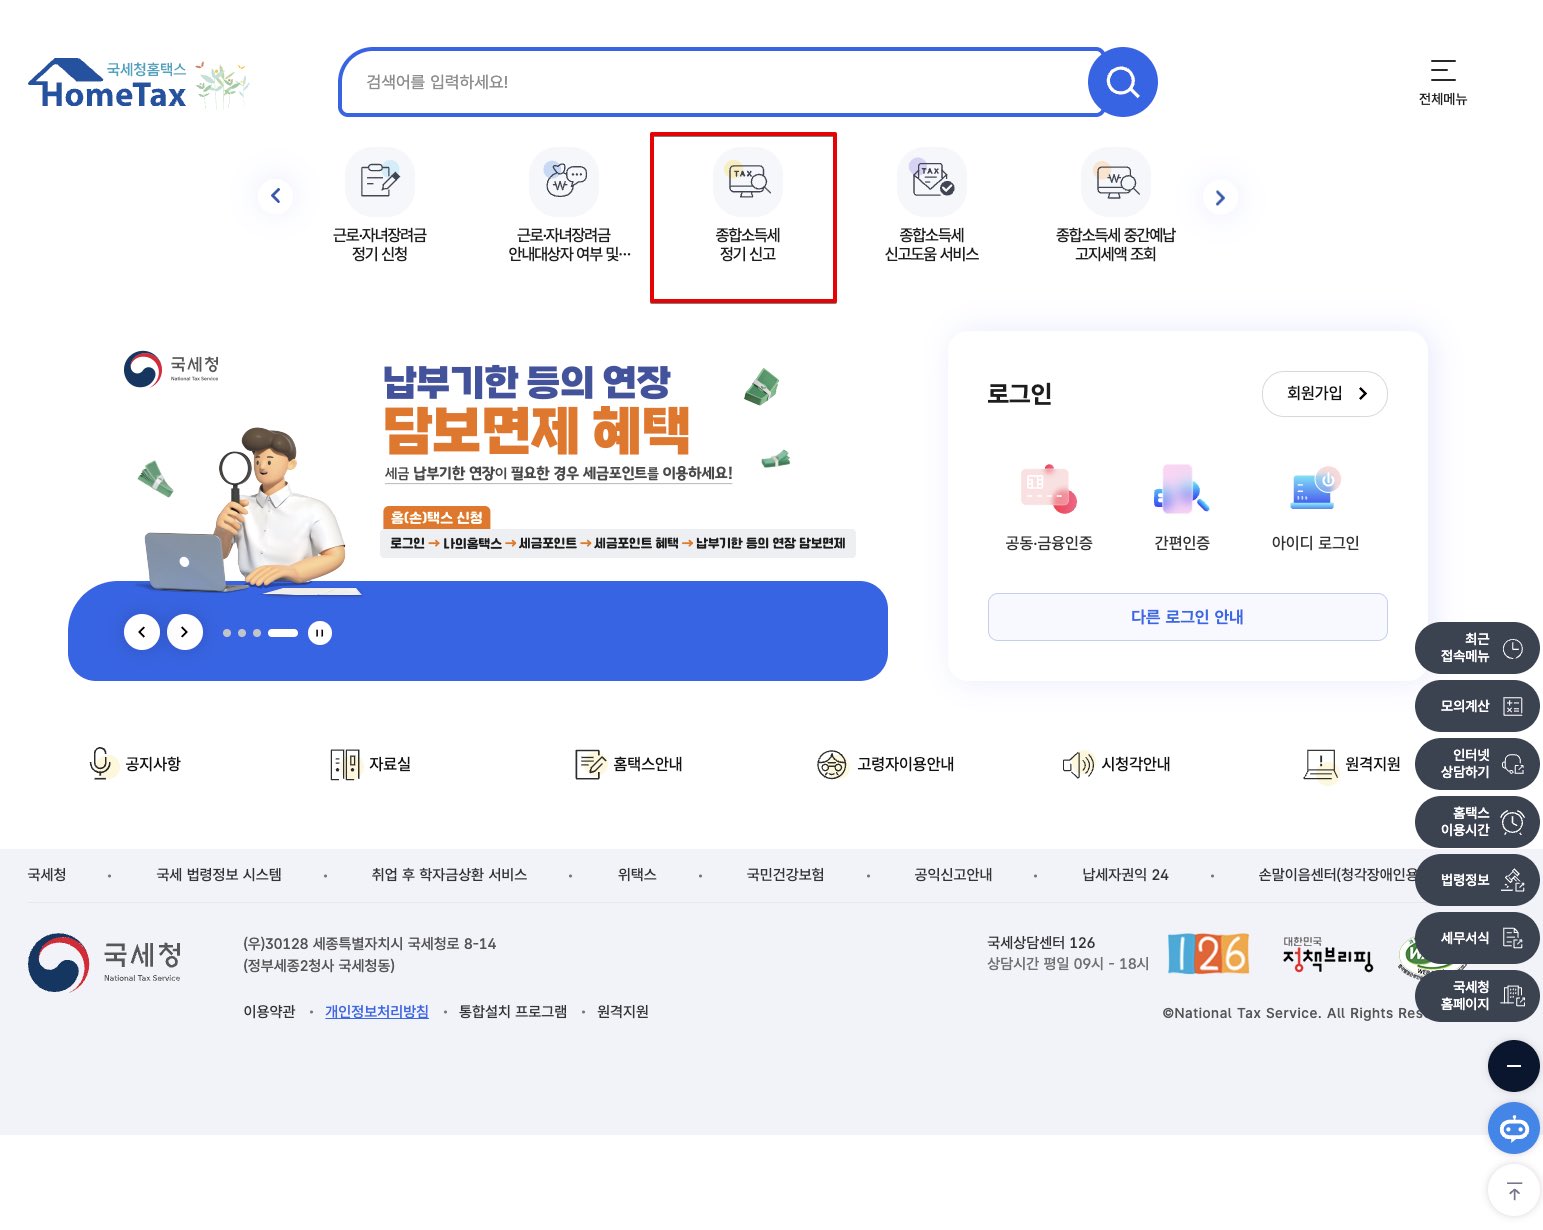Open the chatbot assistant icon
Image resolution: width=1543 pixels, height=1230 pixels.
pyautogui.click(x=1514, y=1128)
